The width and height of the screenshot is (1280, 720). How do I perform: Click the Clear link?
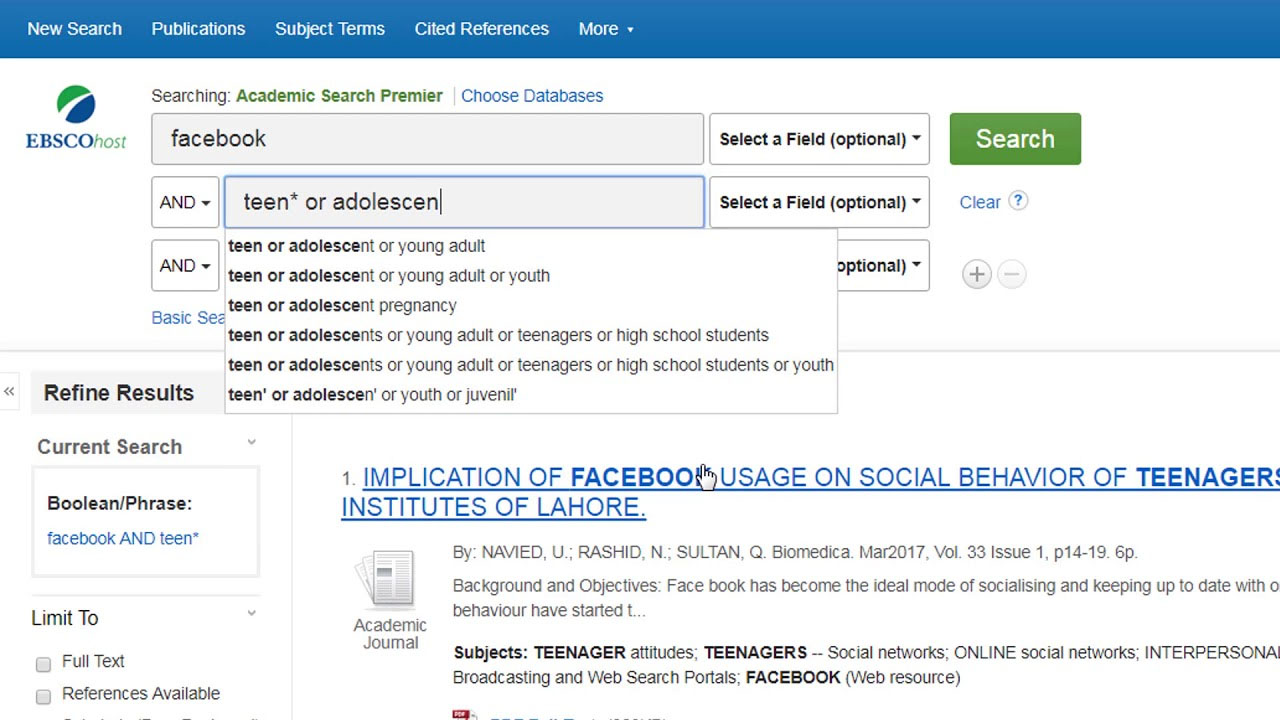pyautogui.click(x=979, y=202)
